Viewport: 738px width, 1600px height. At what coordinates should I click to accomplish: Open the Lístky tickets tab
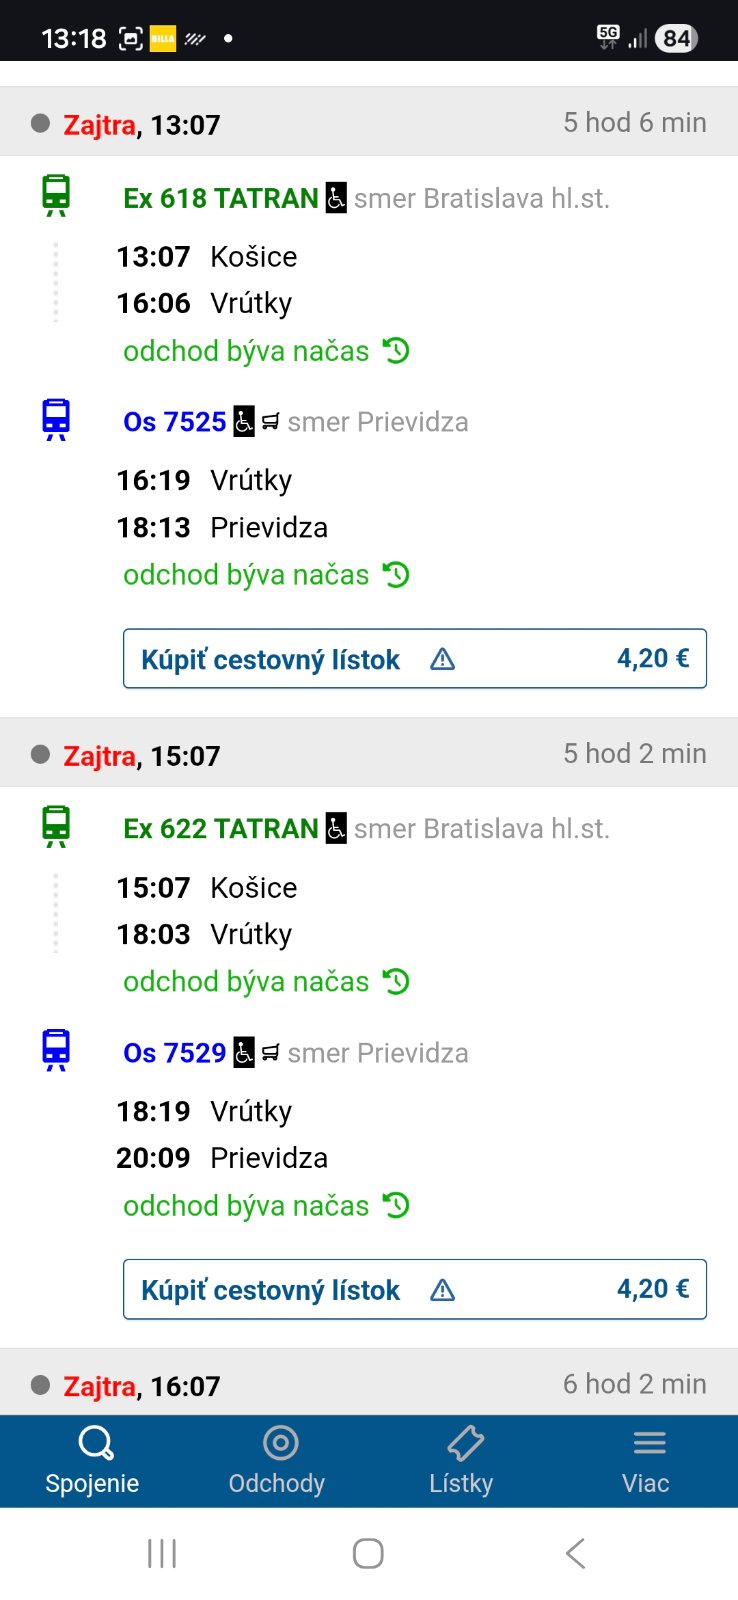461,1460
